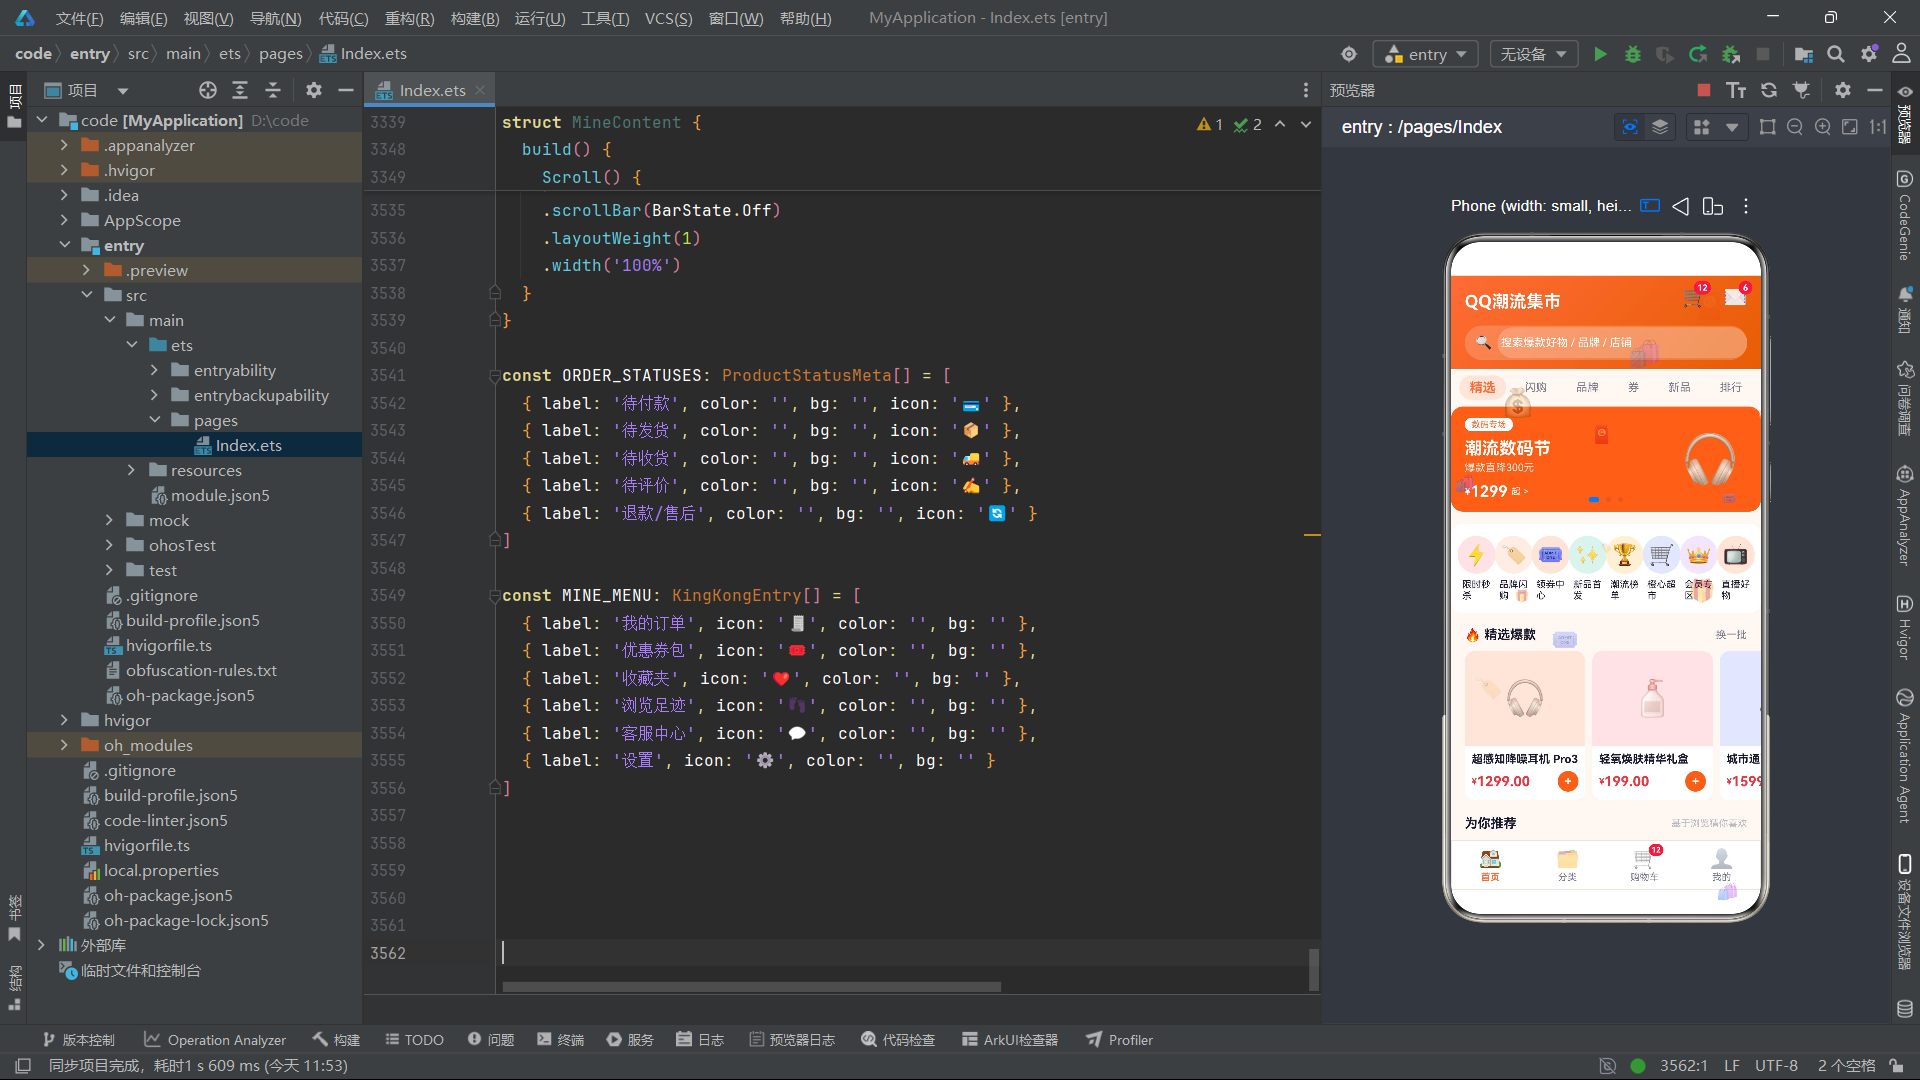Click the 3562:1 cursor position indicator
Viewport: 1920px width, 1080px height.
click(x=1684, y=1066)
